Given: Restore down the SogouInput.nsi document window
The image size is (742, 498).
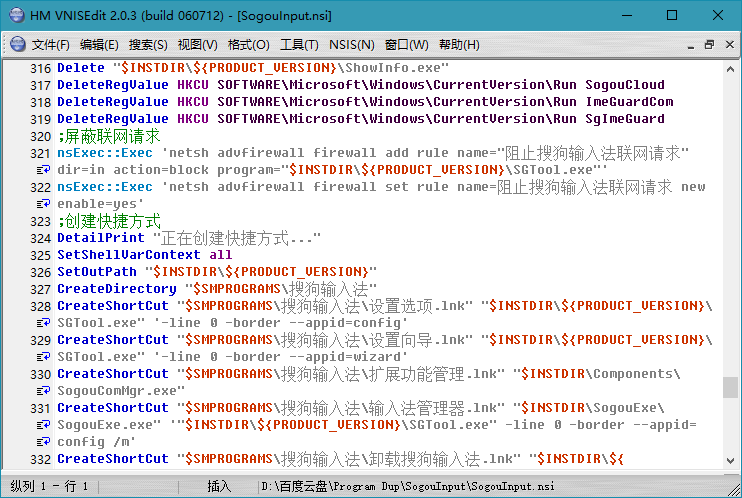Looking at the screenshot, I should pos(709,45).
